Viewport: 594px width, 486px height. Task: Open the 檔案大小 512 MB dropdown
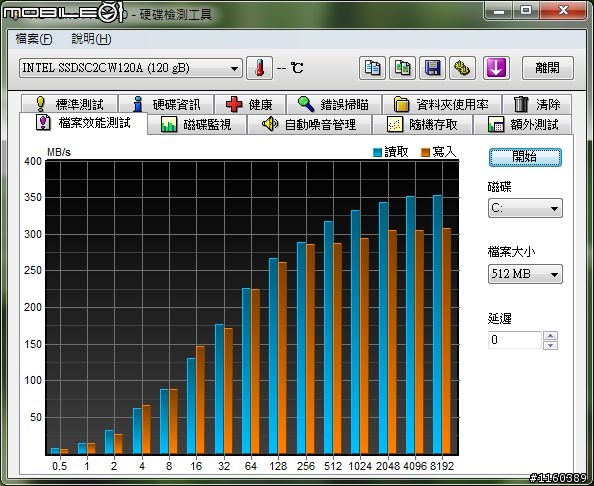coord(525,274)
